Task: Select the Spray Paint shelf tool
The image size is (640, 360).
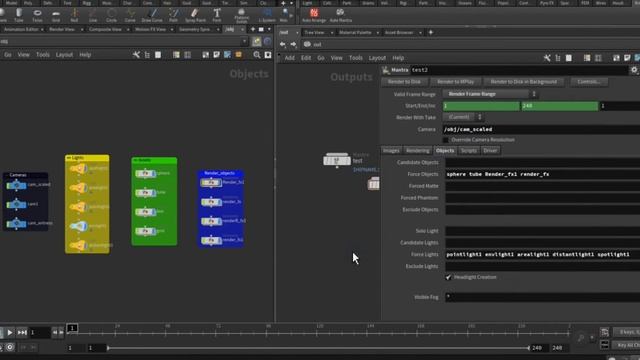Action: 195,16
